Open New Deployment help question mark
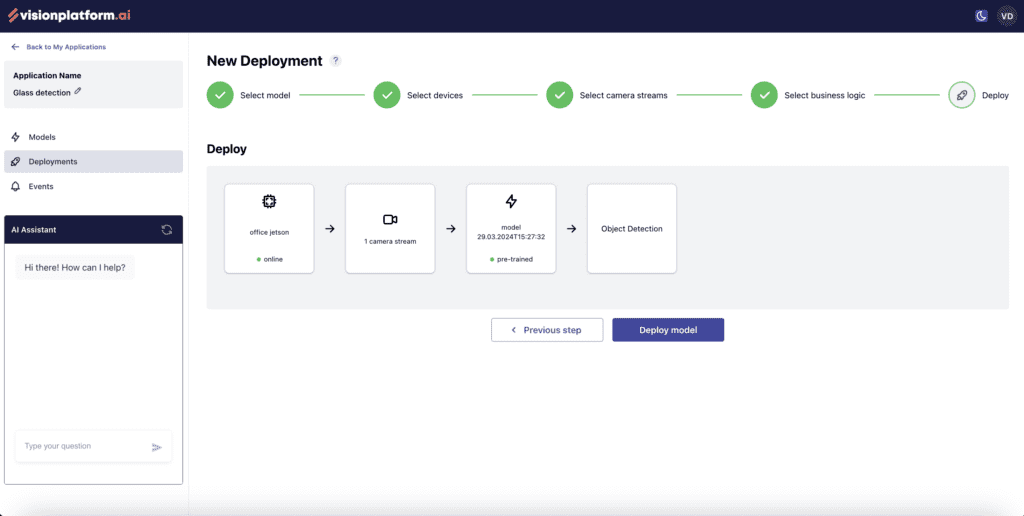The height and width of the screenshot is (516, 1024). (336, 61)
